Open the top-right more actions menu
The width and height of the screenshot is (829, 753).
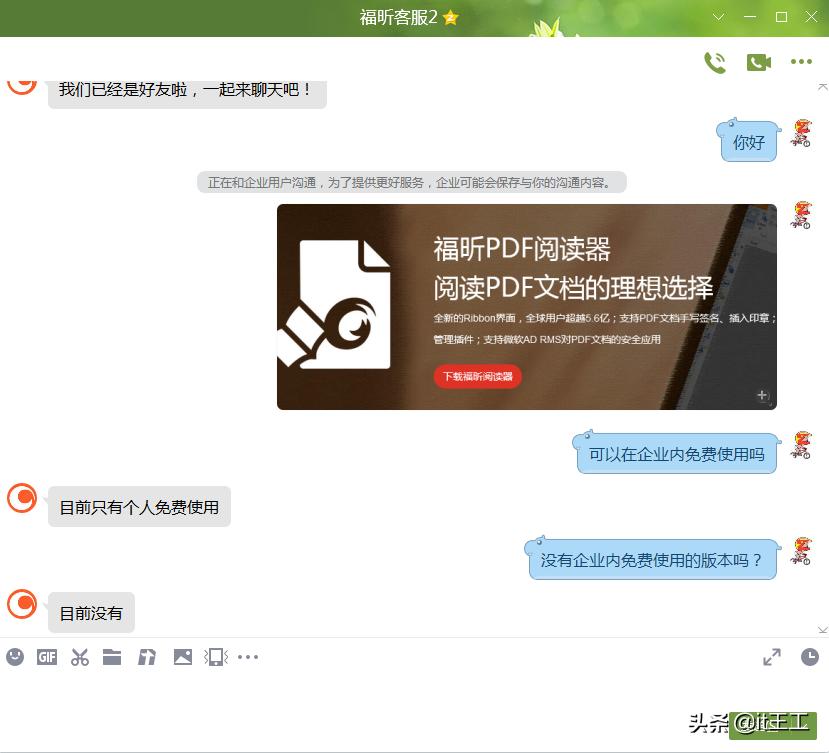[x=800, y=62]
